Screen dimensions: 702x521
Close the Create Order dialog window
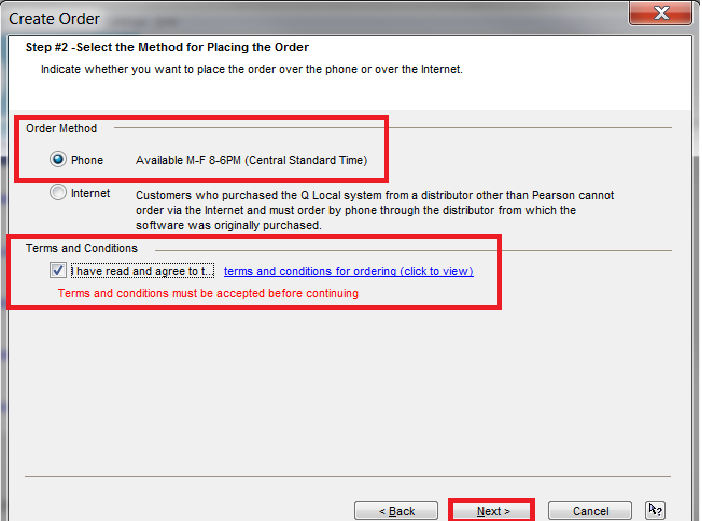tap(662, 14)
